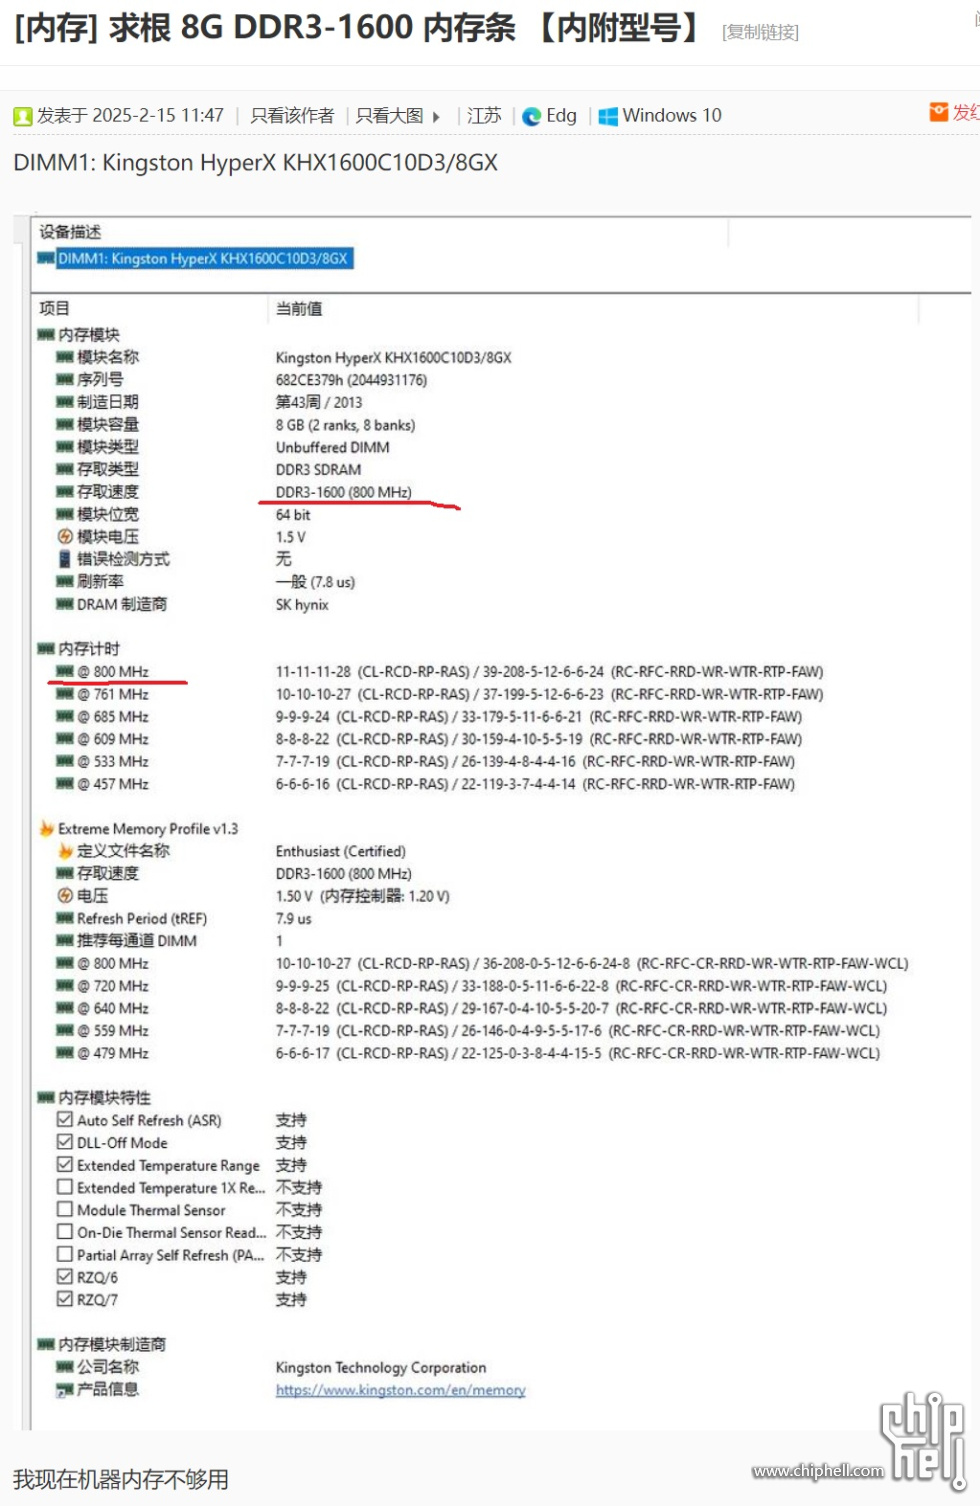This screenshot has height=1506, width=980.
Task: Click the value 第43周 / 2013
Action: point(319,402)
